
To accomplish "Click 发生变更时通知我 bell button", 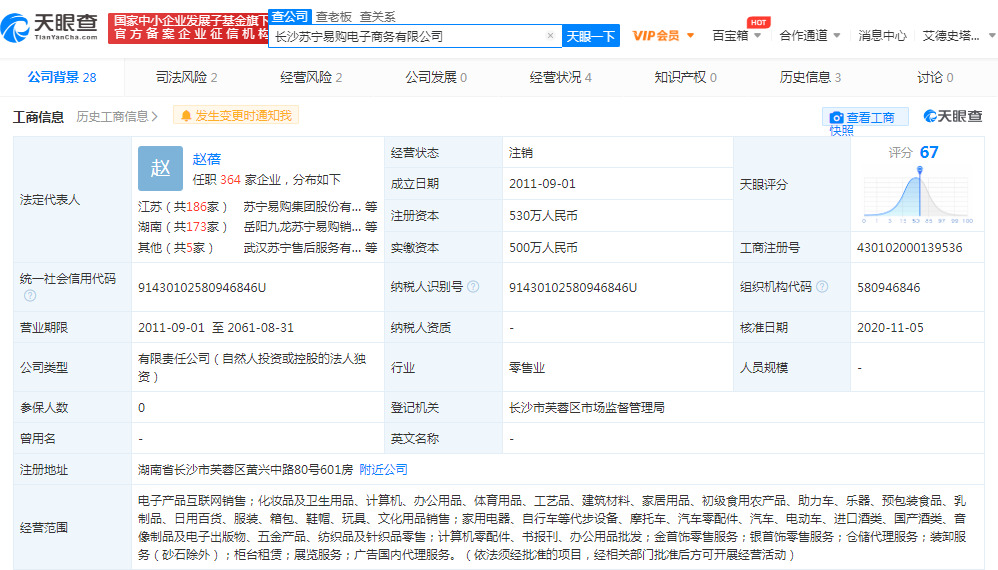I will (x=235, y=116).
